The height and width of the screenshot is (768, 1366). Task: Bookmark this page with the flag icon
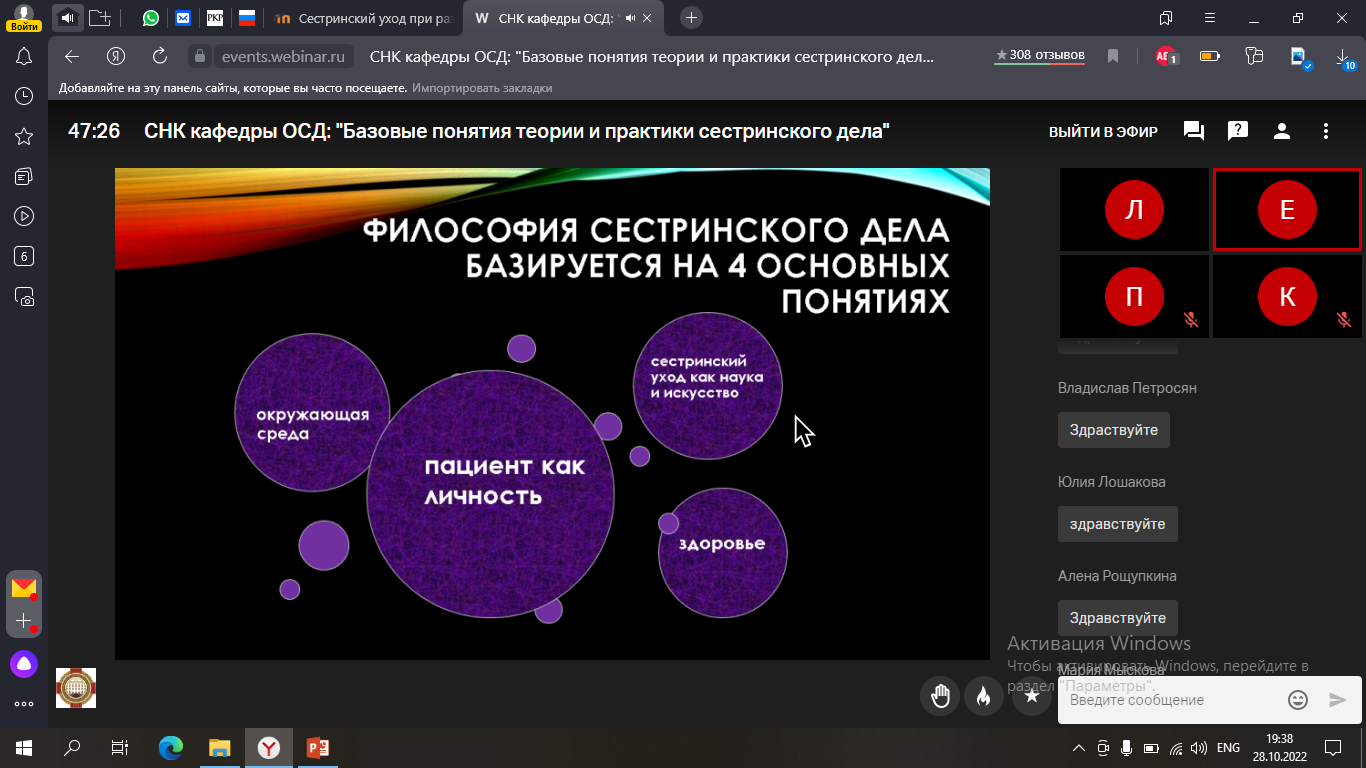coord(1113,56)
